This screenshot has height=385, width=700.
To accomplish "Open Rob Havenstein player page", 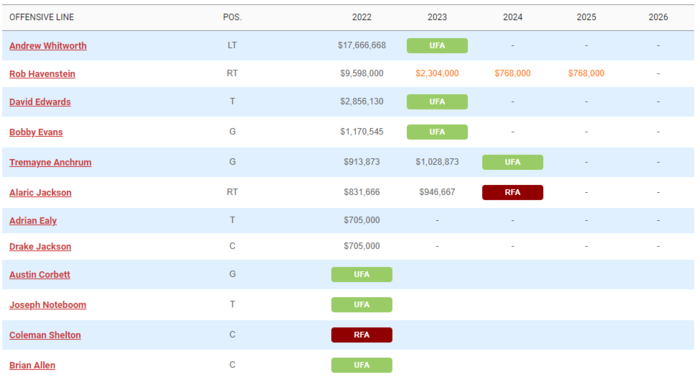I will [42, 74].
